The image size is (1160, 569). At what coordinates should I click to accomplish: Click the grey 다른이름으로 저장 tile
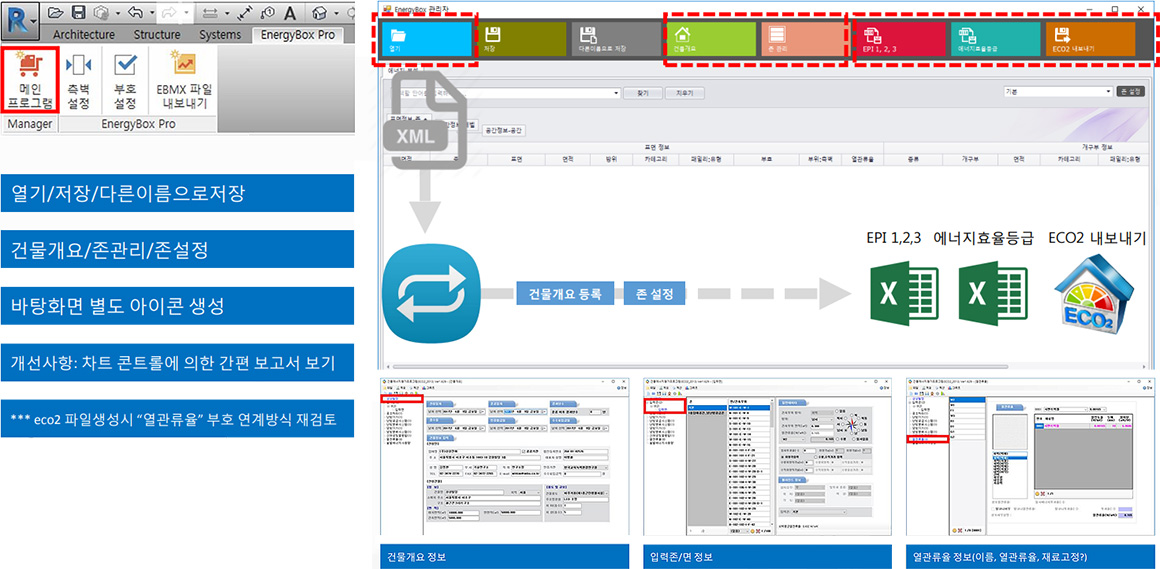(x=616, y=40)
